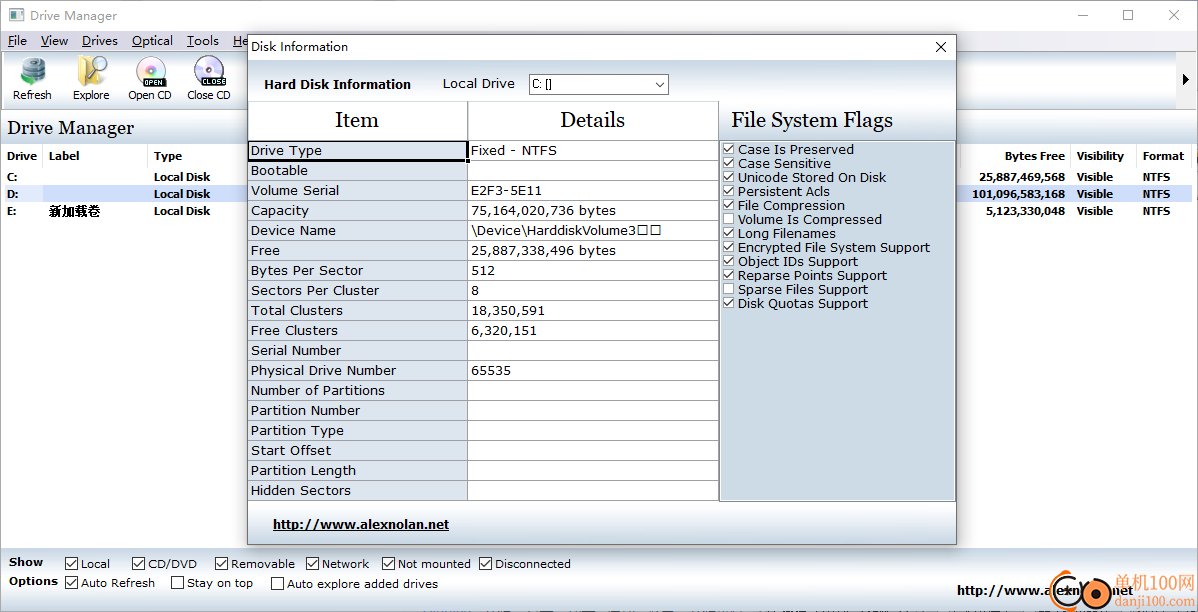Screen dimensions: 1198x612
Task: Open the Optical menu
Action: (152, 40)
